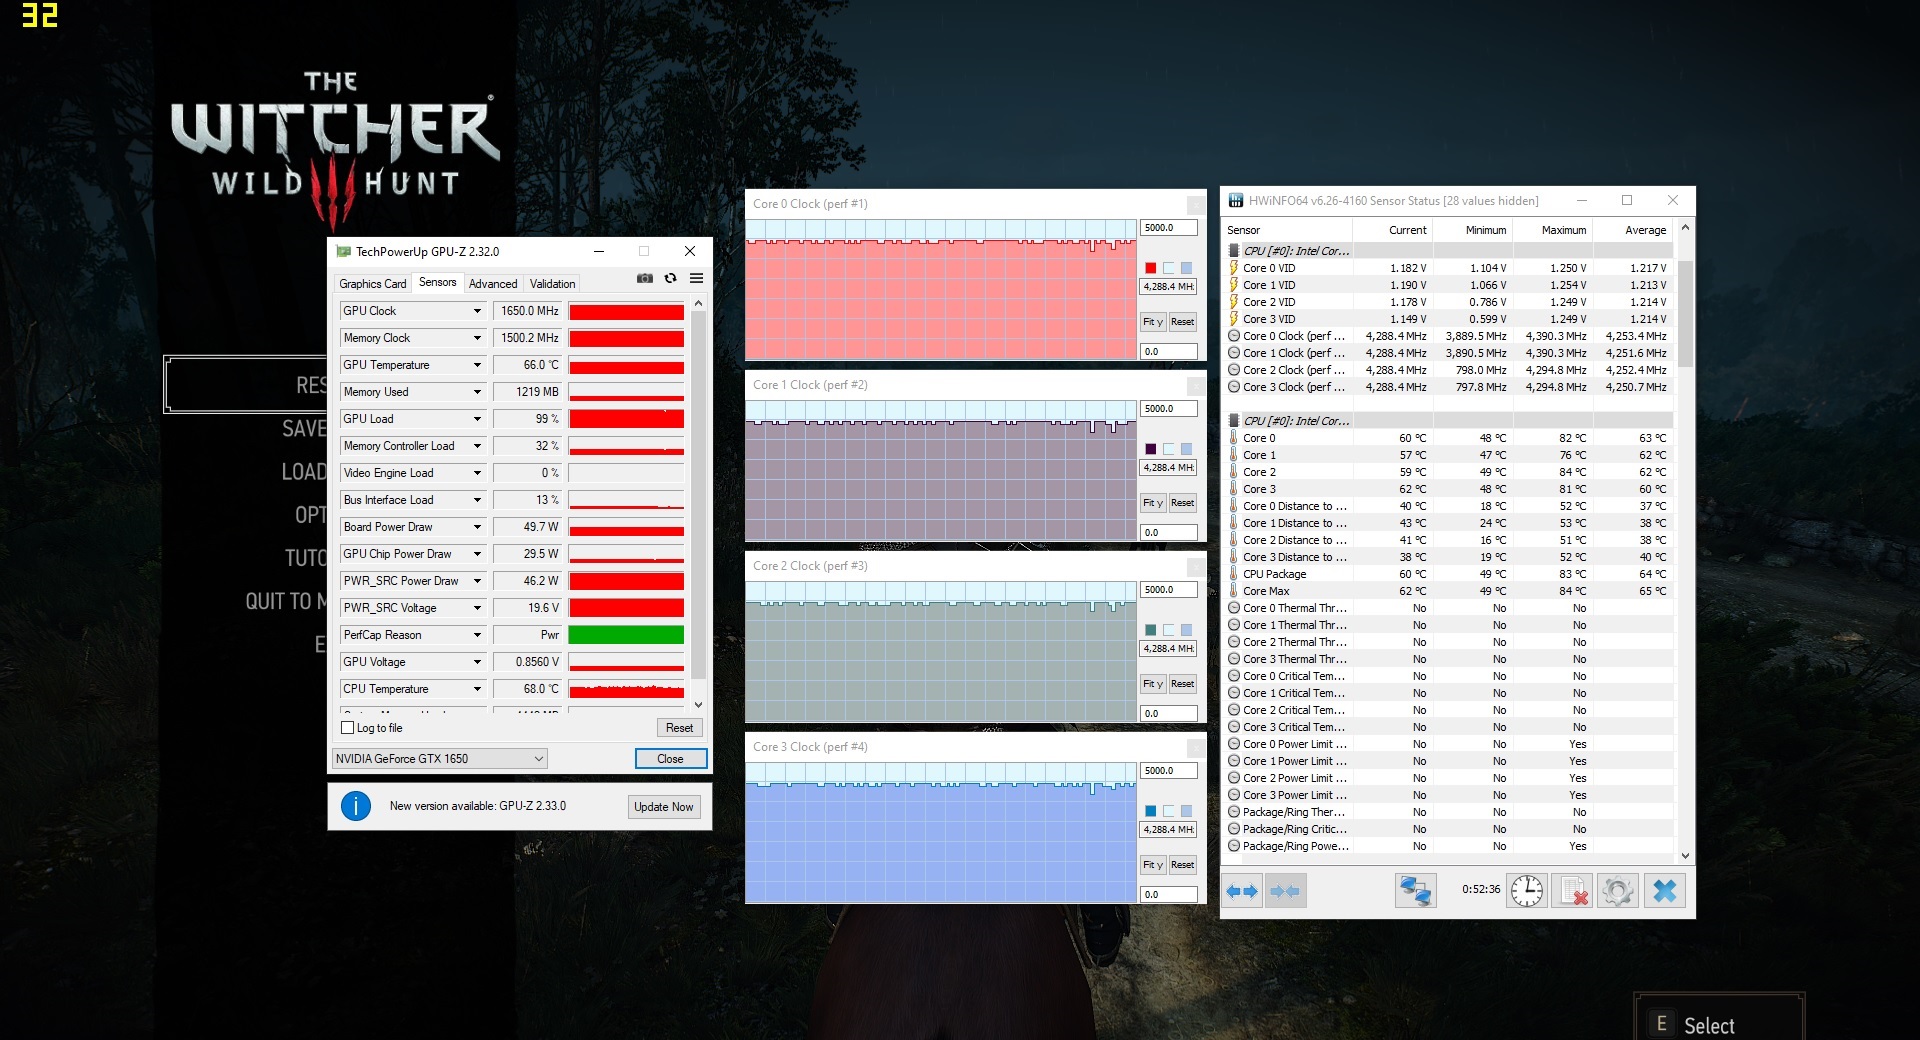Close Core 2 Clock graph window

[x=1194, y=566]
